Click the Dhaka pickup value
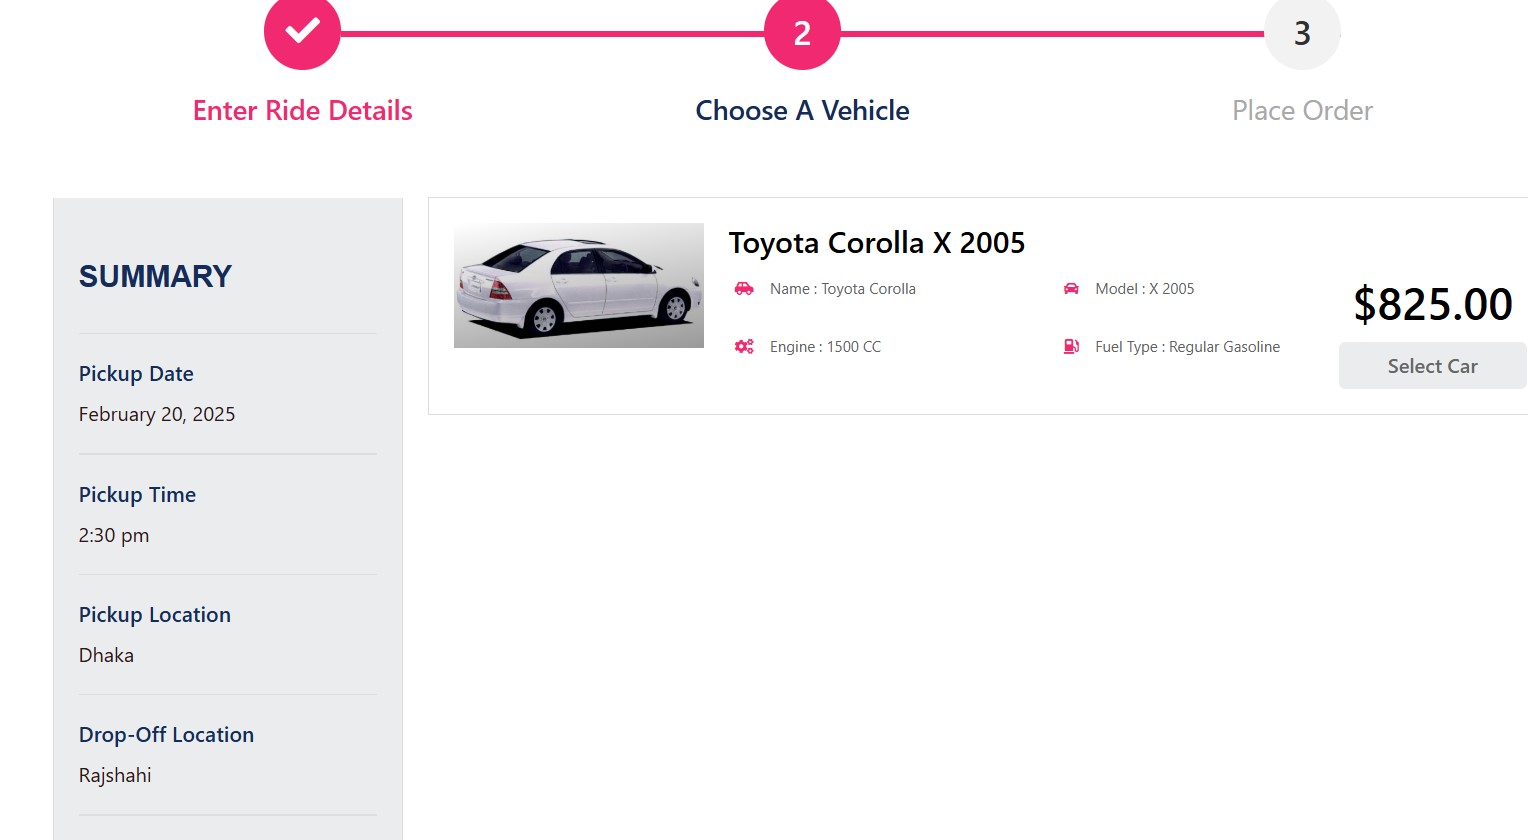 [x=106, y=655]
